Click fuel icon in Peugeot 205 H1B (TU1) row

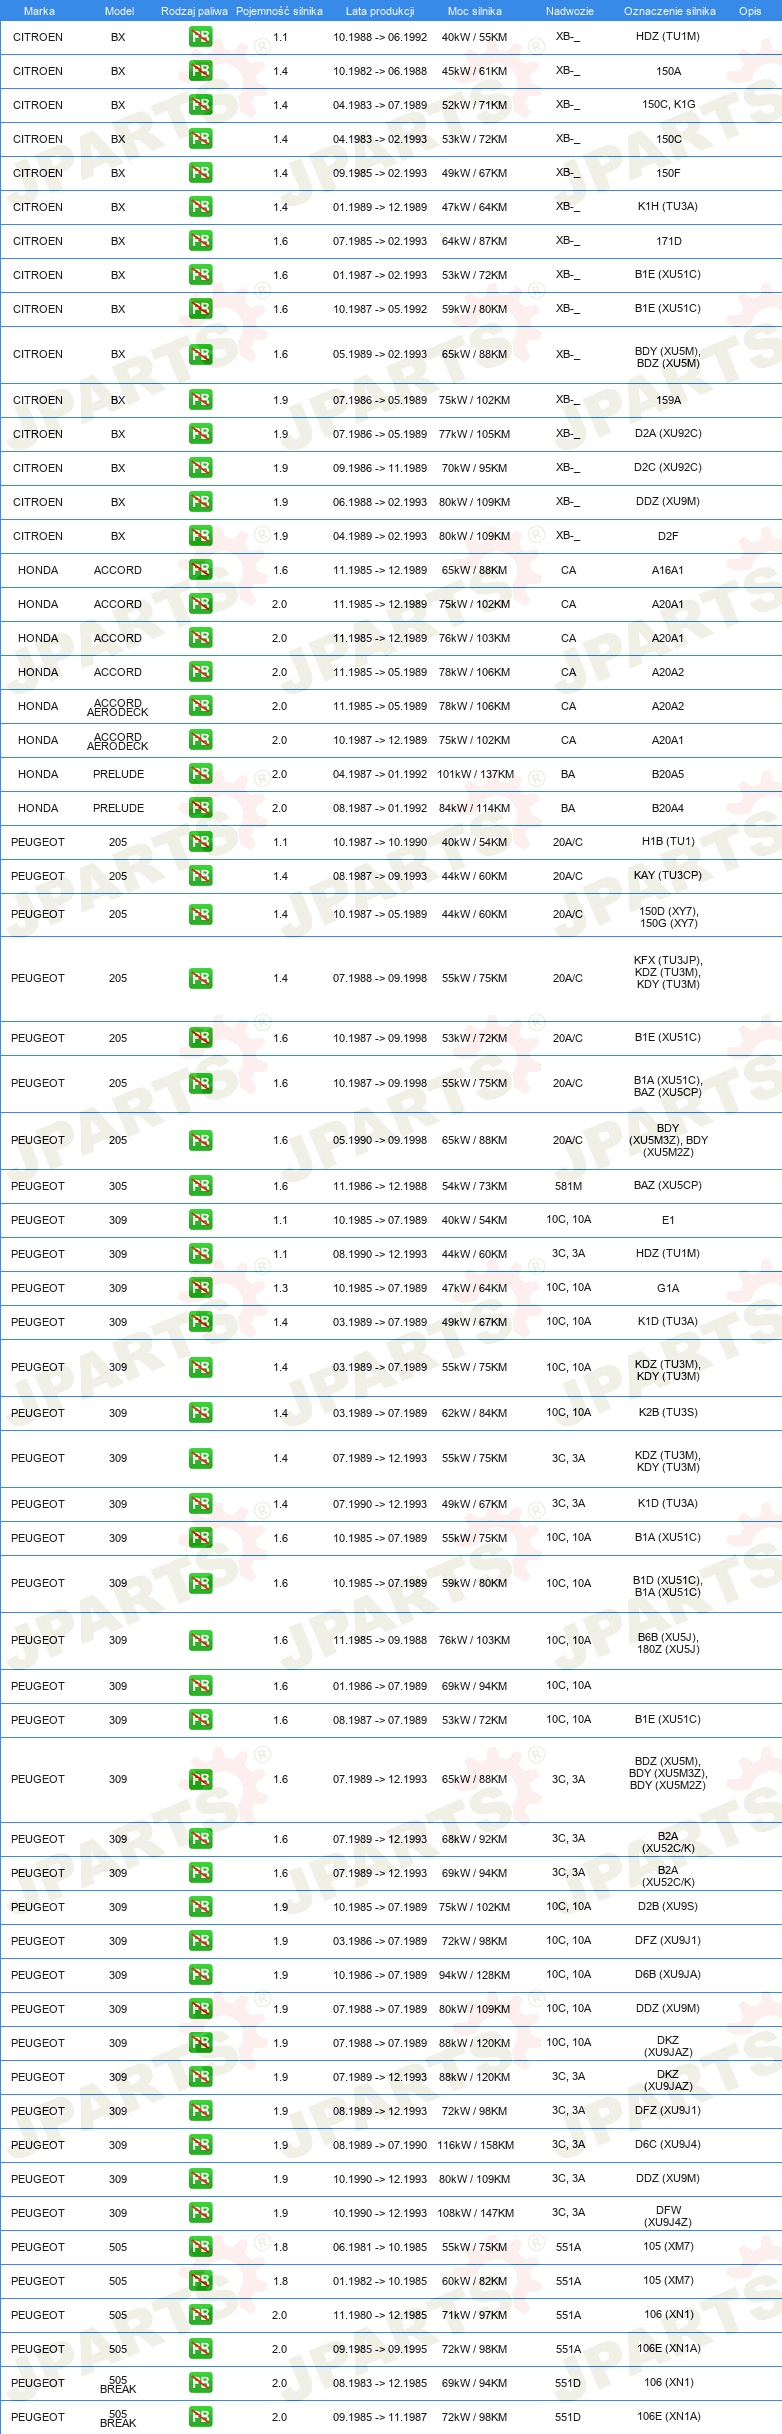200,842
